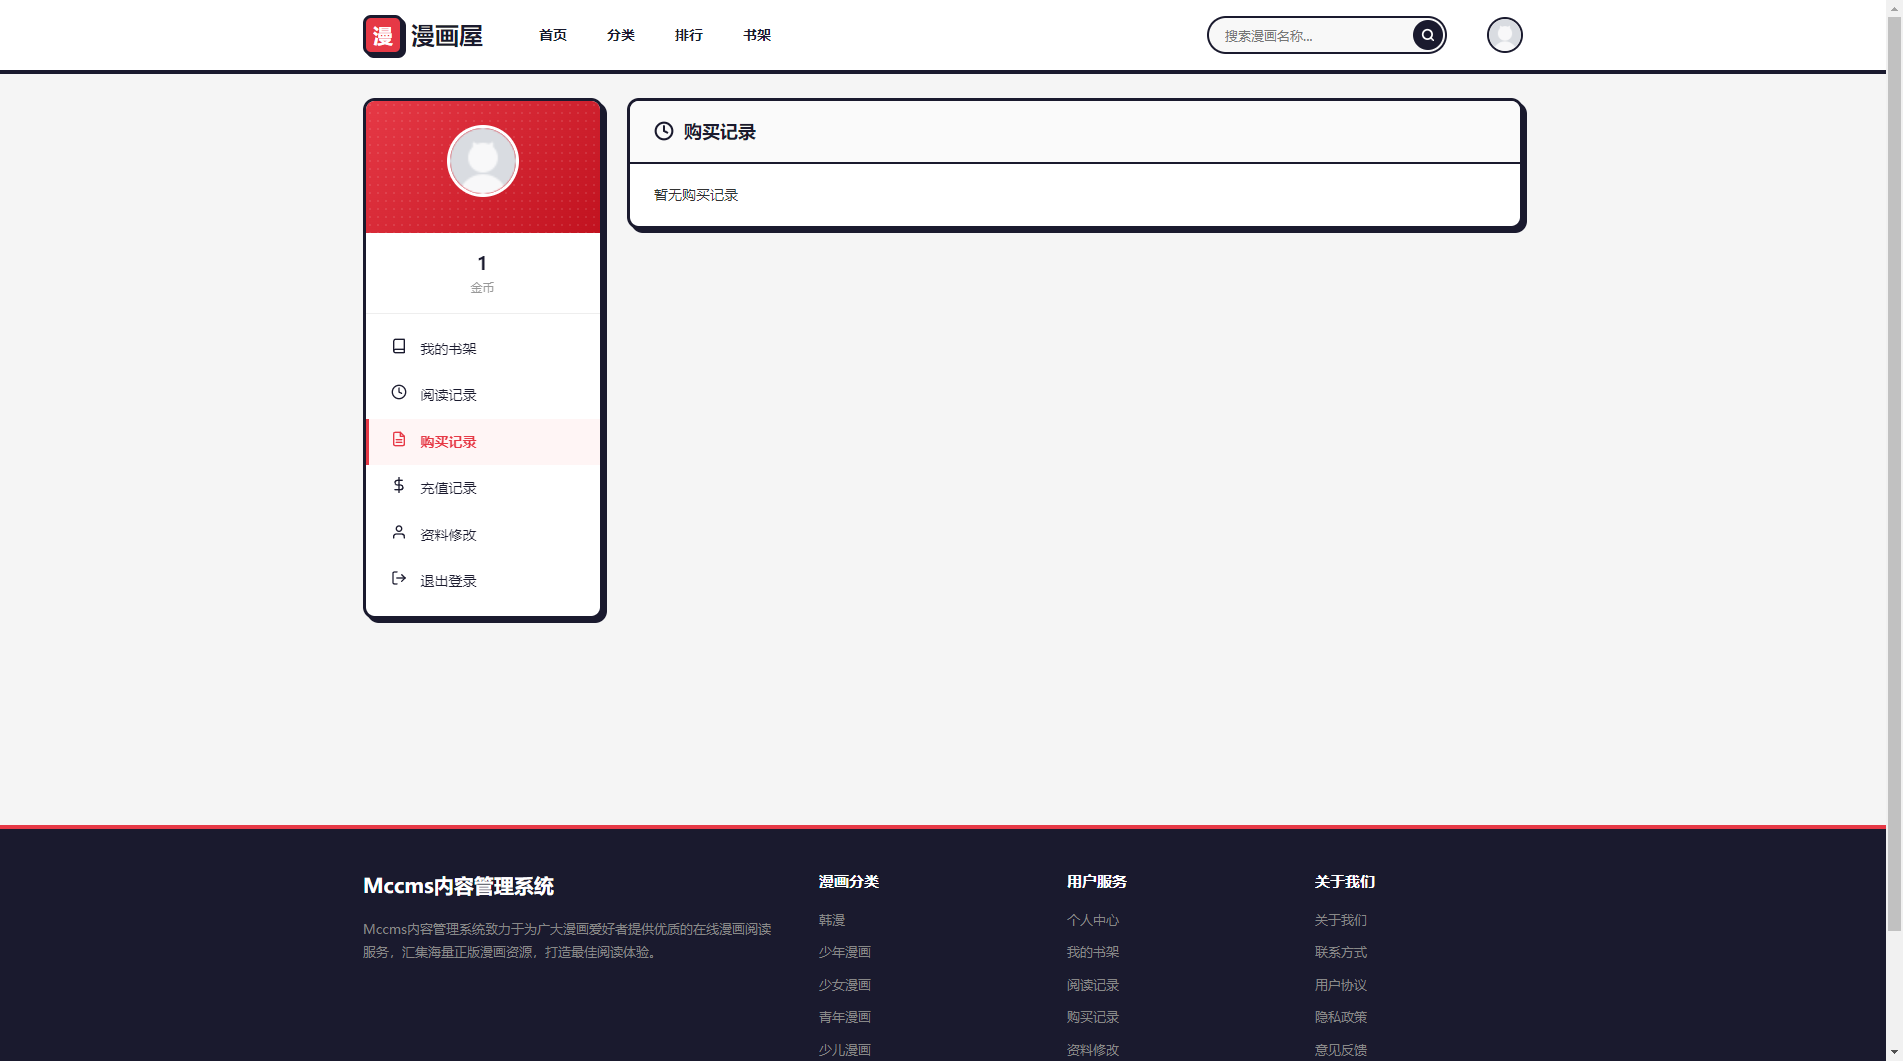Click the search magnifier button
This screenshot has width=1903, height=1061.
pyautogui.click(x=1427, y=35)
